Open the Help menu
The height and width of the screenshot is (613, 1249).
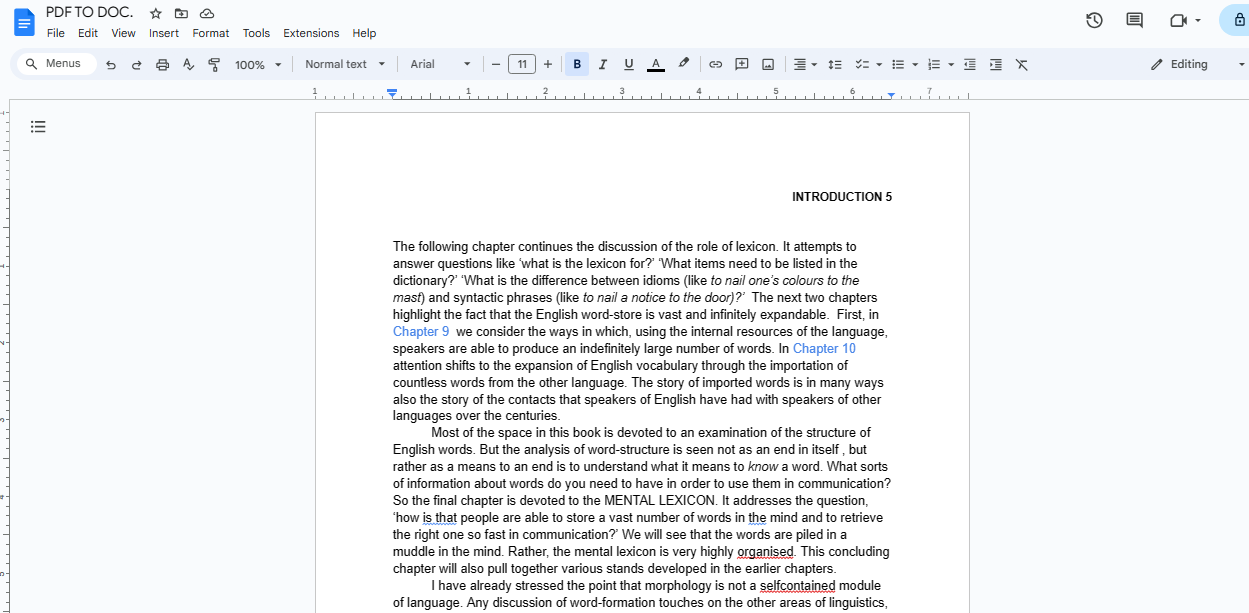(x=364, y=33)
